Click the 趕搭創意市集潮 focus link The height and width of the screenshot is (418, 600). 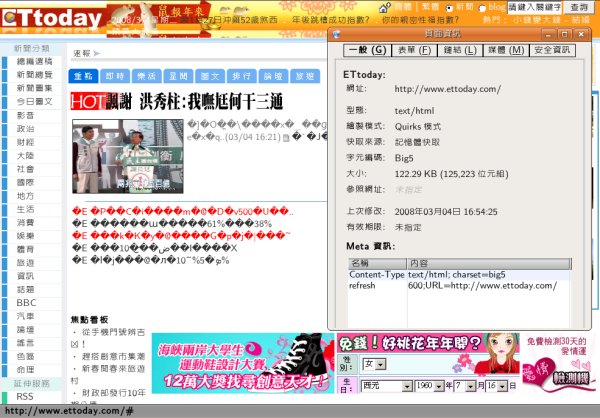(113, 356)
